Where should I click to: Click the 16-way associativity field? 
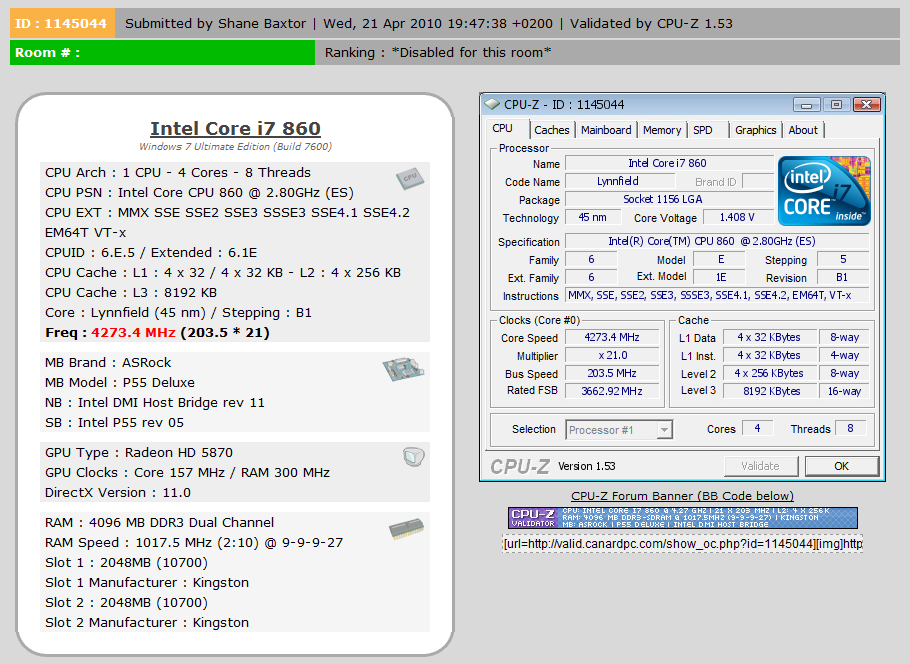coord(844,391)
